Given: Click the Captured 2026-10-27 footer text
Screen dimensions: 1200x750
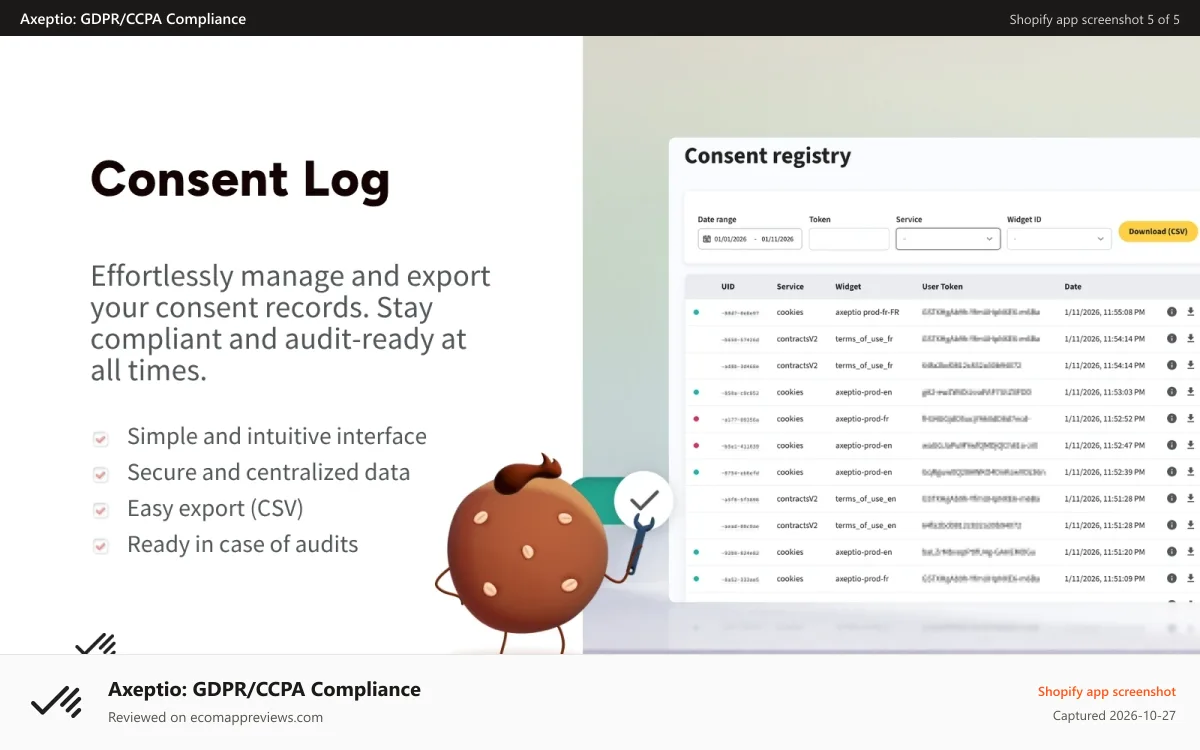Looking at the screenshot, I should click(x=1114, y=715).
